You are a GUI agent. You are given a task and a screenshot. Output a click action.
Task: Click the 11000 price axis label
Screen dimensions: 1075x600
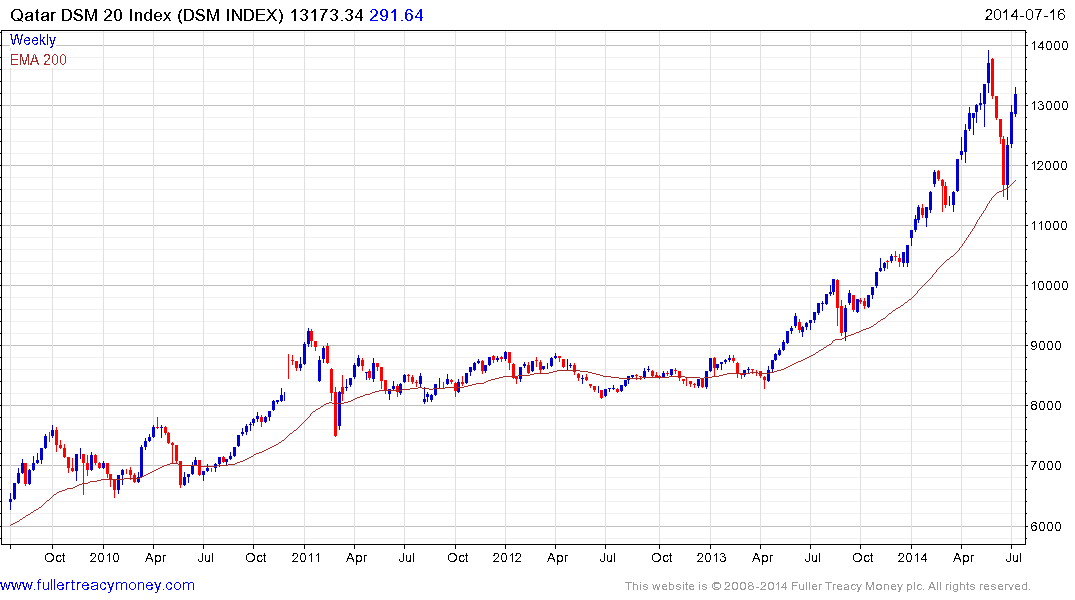tap(1050, 226)
